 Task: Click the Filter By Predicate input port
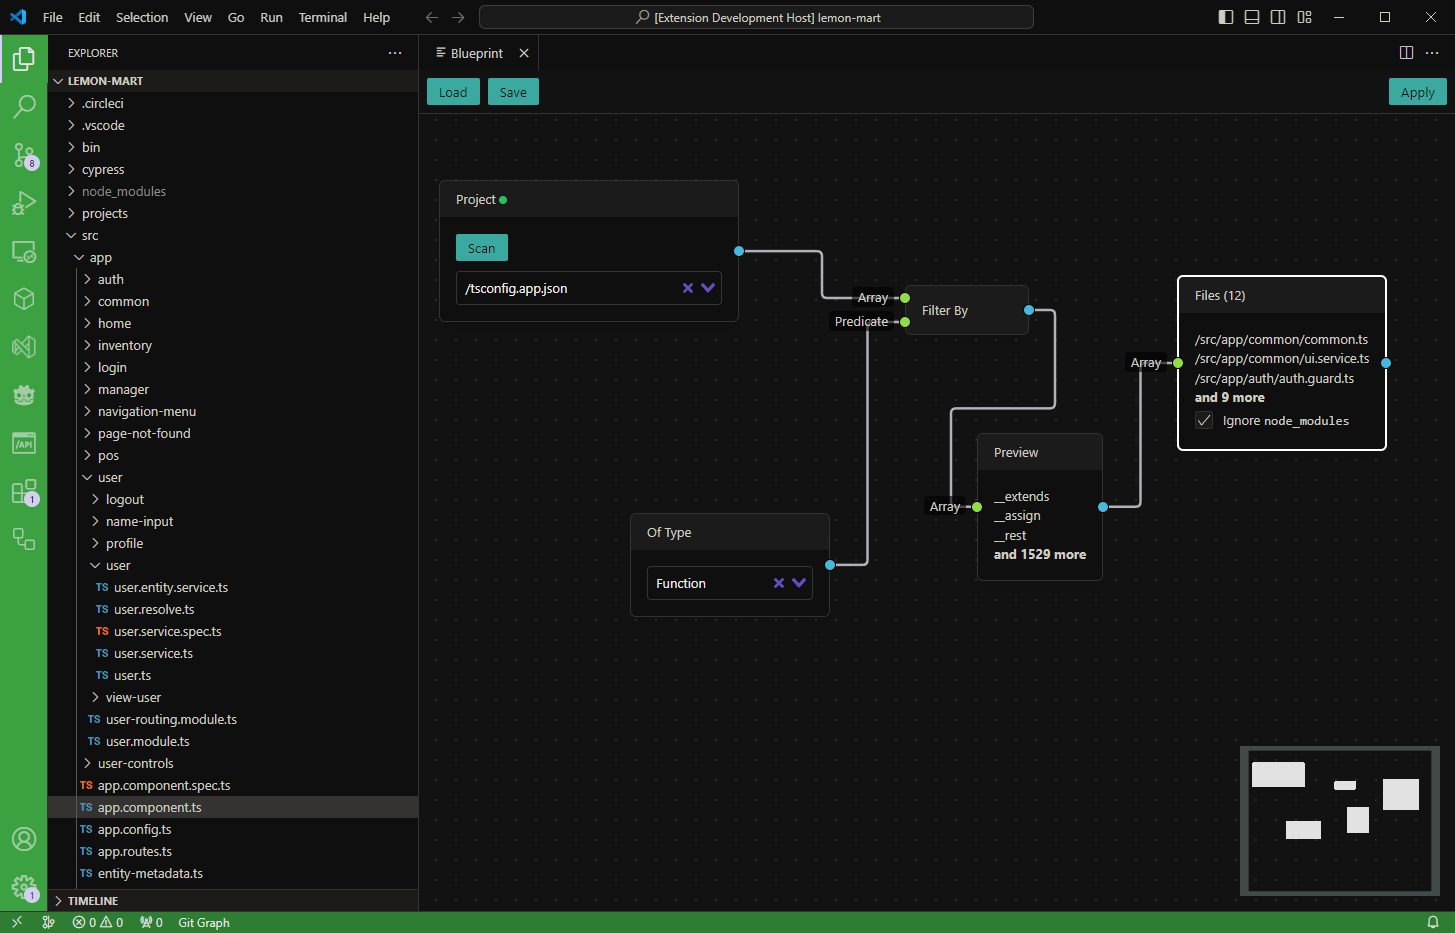coord(905,322)
